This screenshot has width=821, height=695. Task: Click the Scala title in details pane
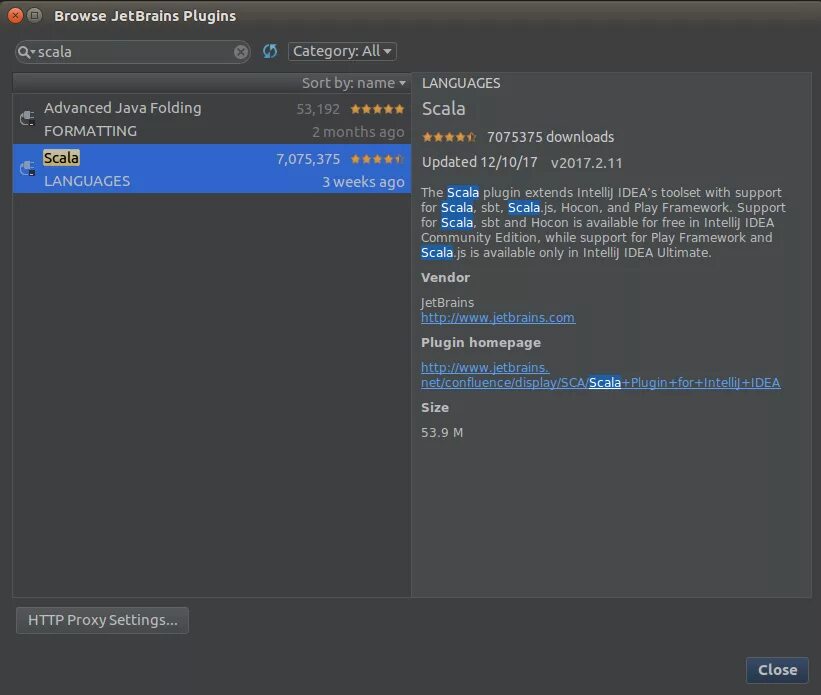click(443, 108)
